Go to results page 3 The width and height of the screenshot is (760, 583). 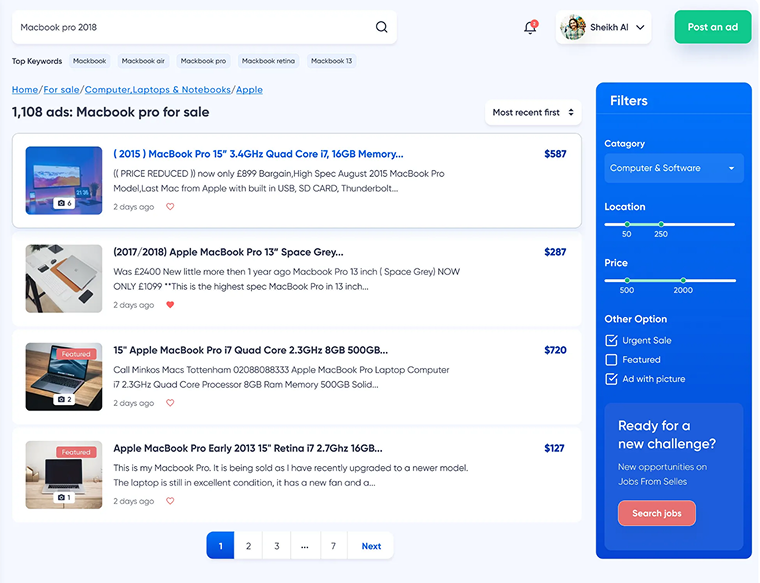click(x=276, y=546)
